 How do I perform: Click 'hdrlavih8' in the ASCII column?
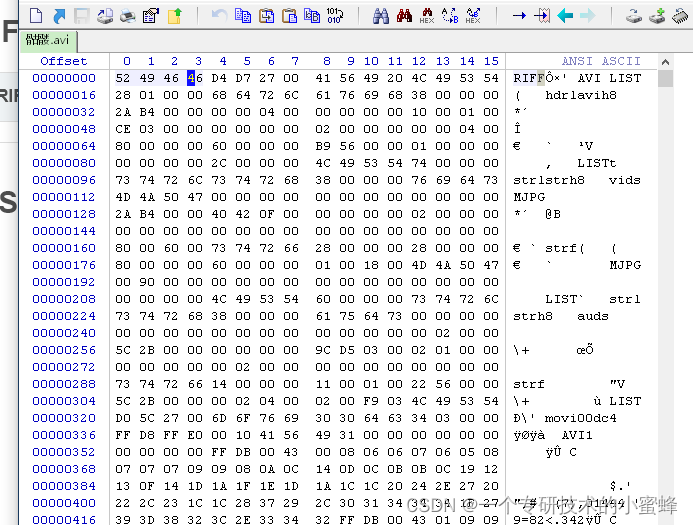(581, 95)
